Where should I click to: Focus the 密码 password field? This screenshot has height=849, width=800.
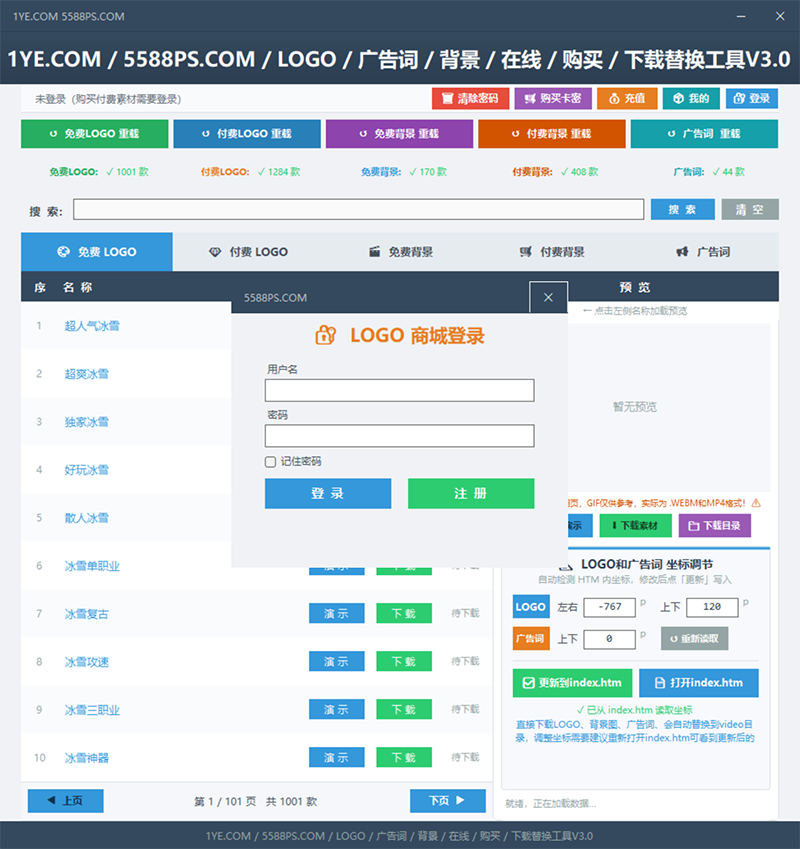[x=399, y=436]
